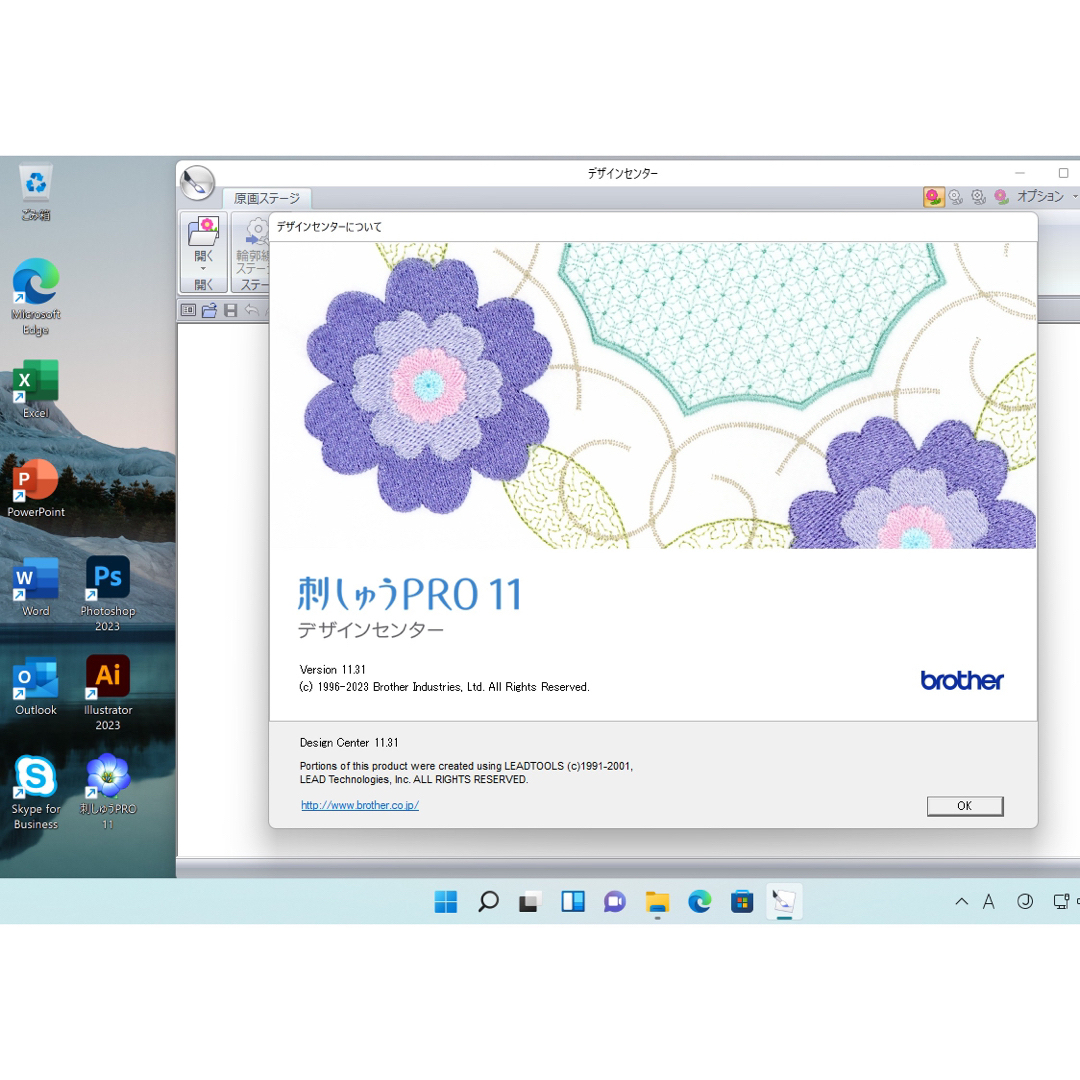Click the brother logo in the dialog
The image size is (1080, 1080).
point(962,681)
